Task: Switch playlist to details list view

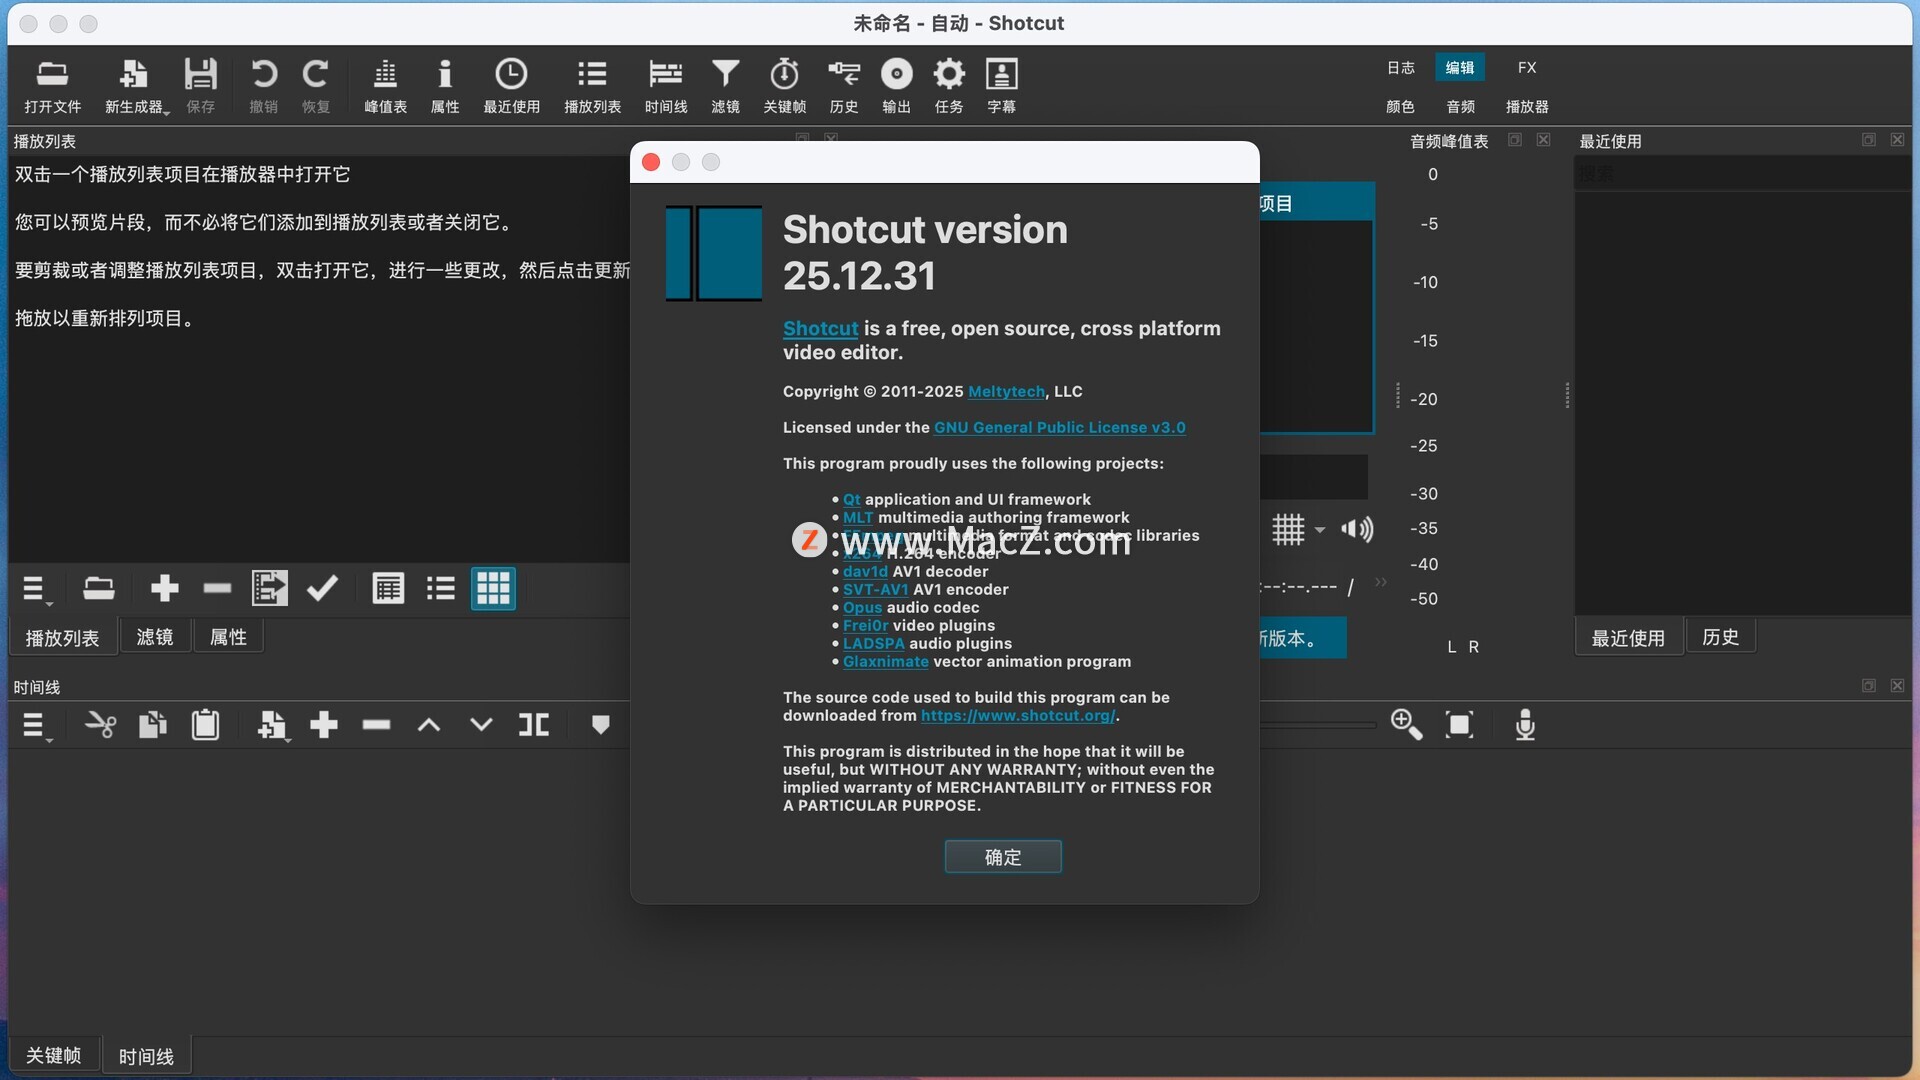Action: coord(388,589)
